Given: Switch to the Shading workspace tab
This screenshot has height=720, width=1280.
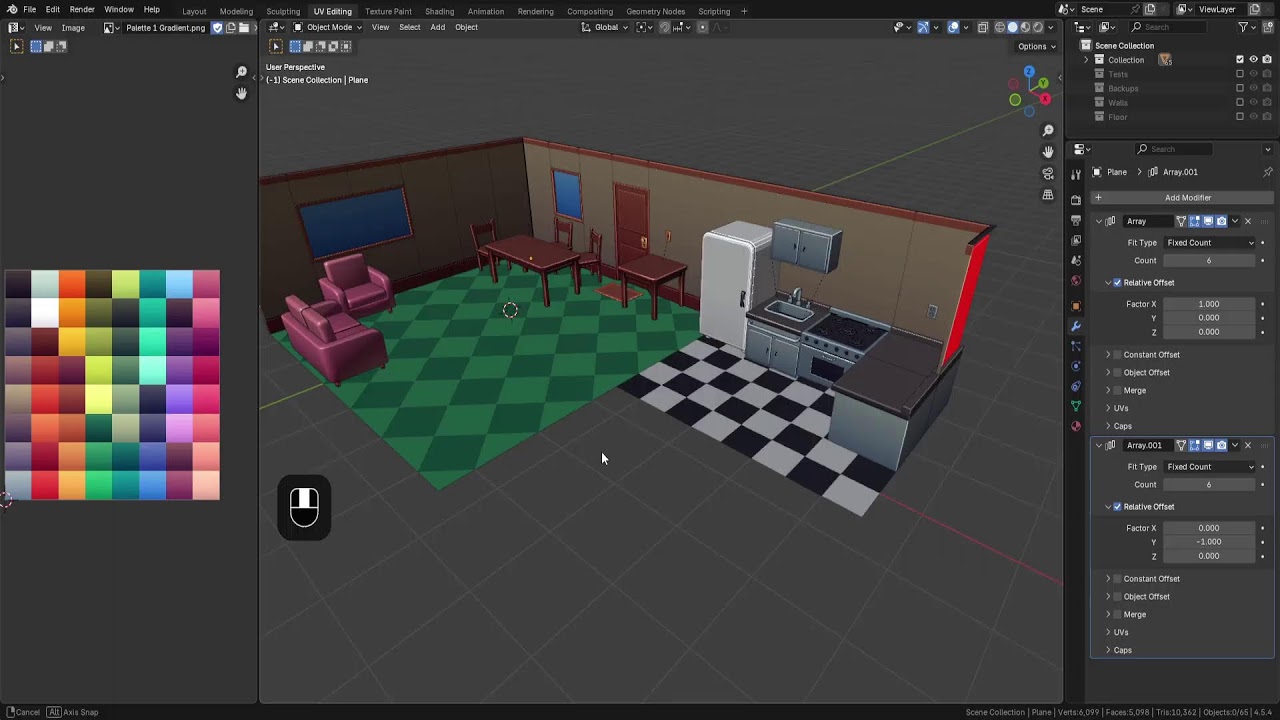Looking at the screenshot, I should point(439,11).
